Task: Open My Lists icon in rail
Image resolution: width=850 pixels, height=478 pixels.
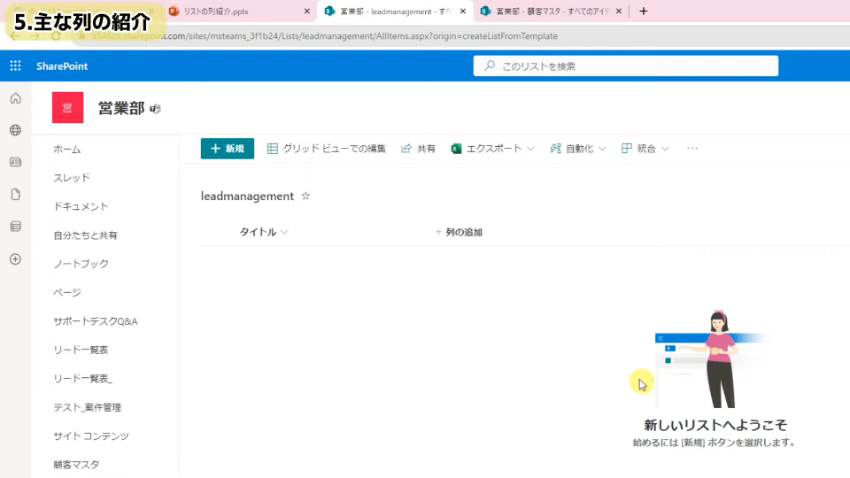Action: tap(15, 226)
